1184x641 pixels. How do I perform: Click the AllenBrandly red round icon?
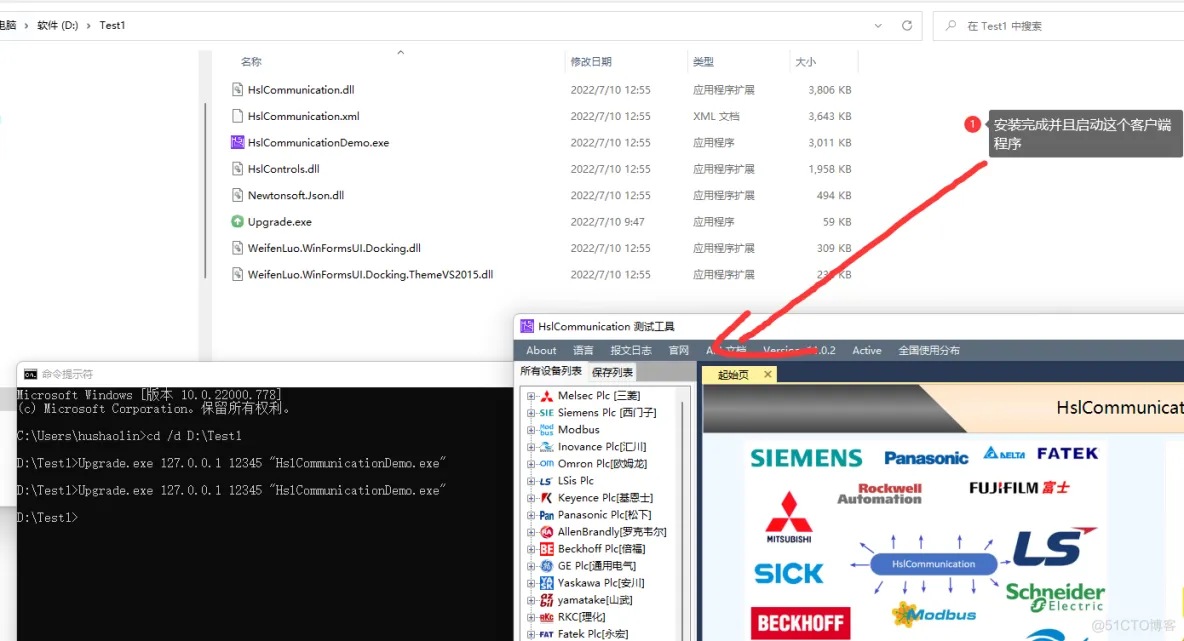click(x=547, y=532)
